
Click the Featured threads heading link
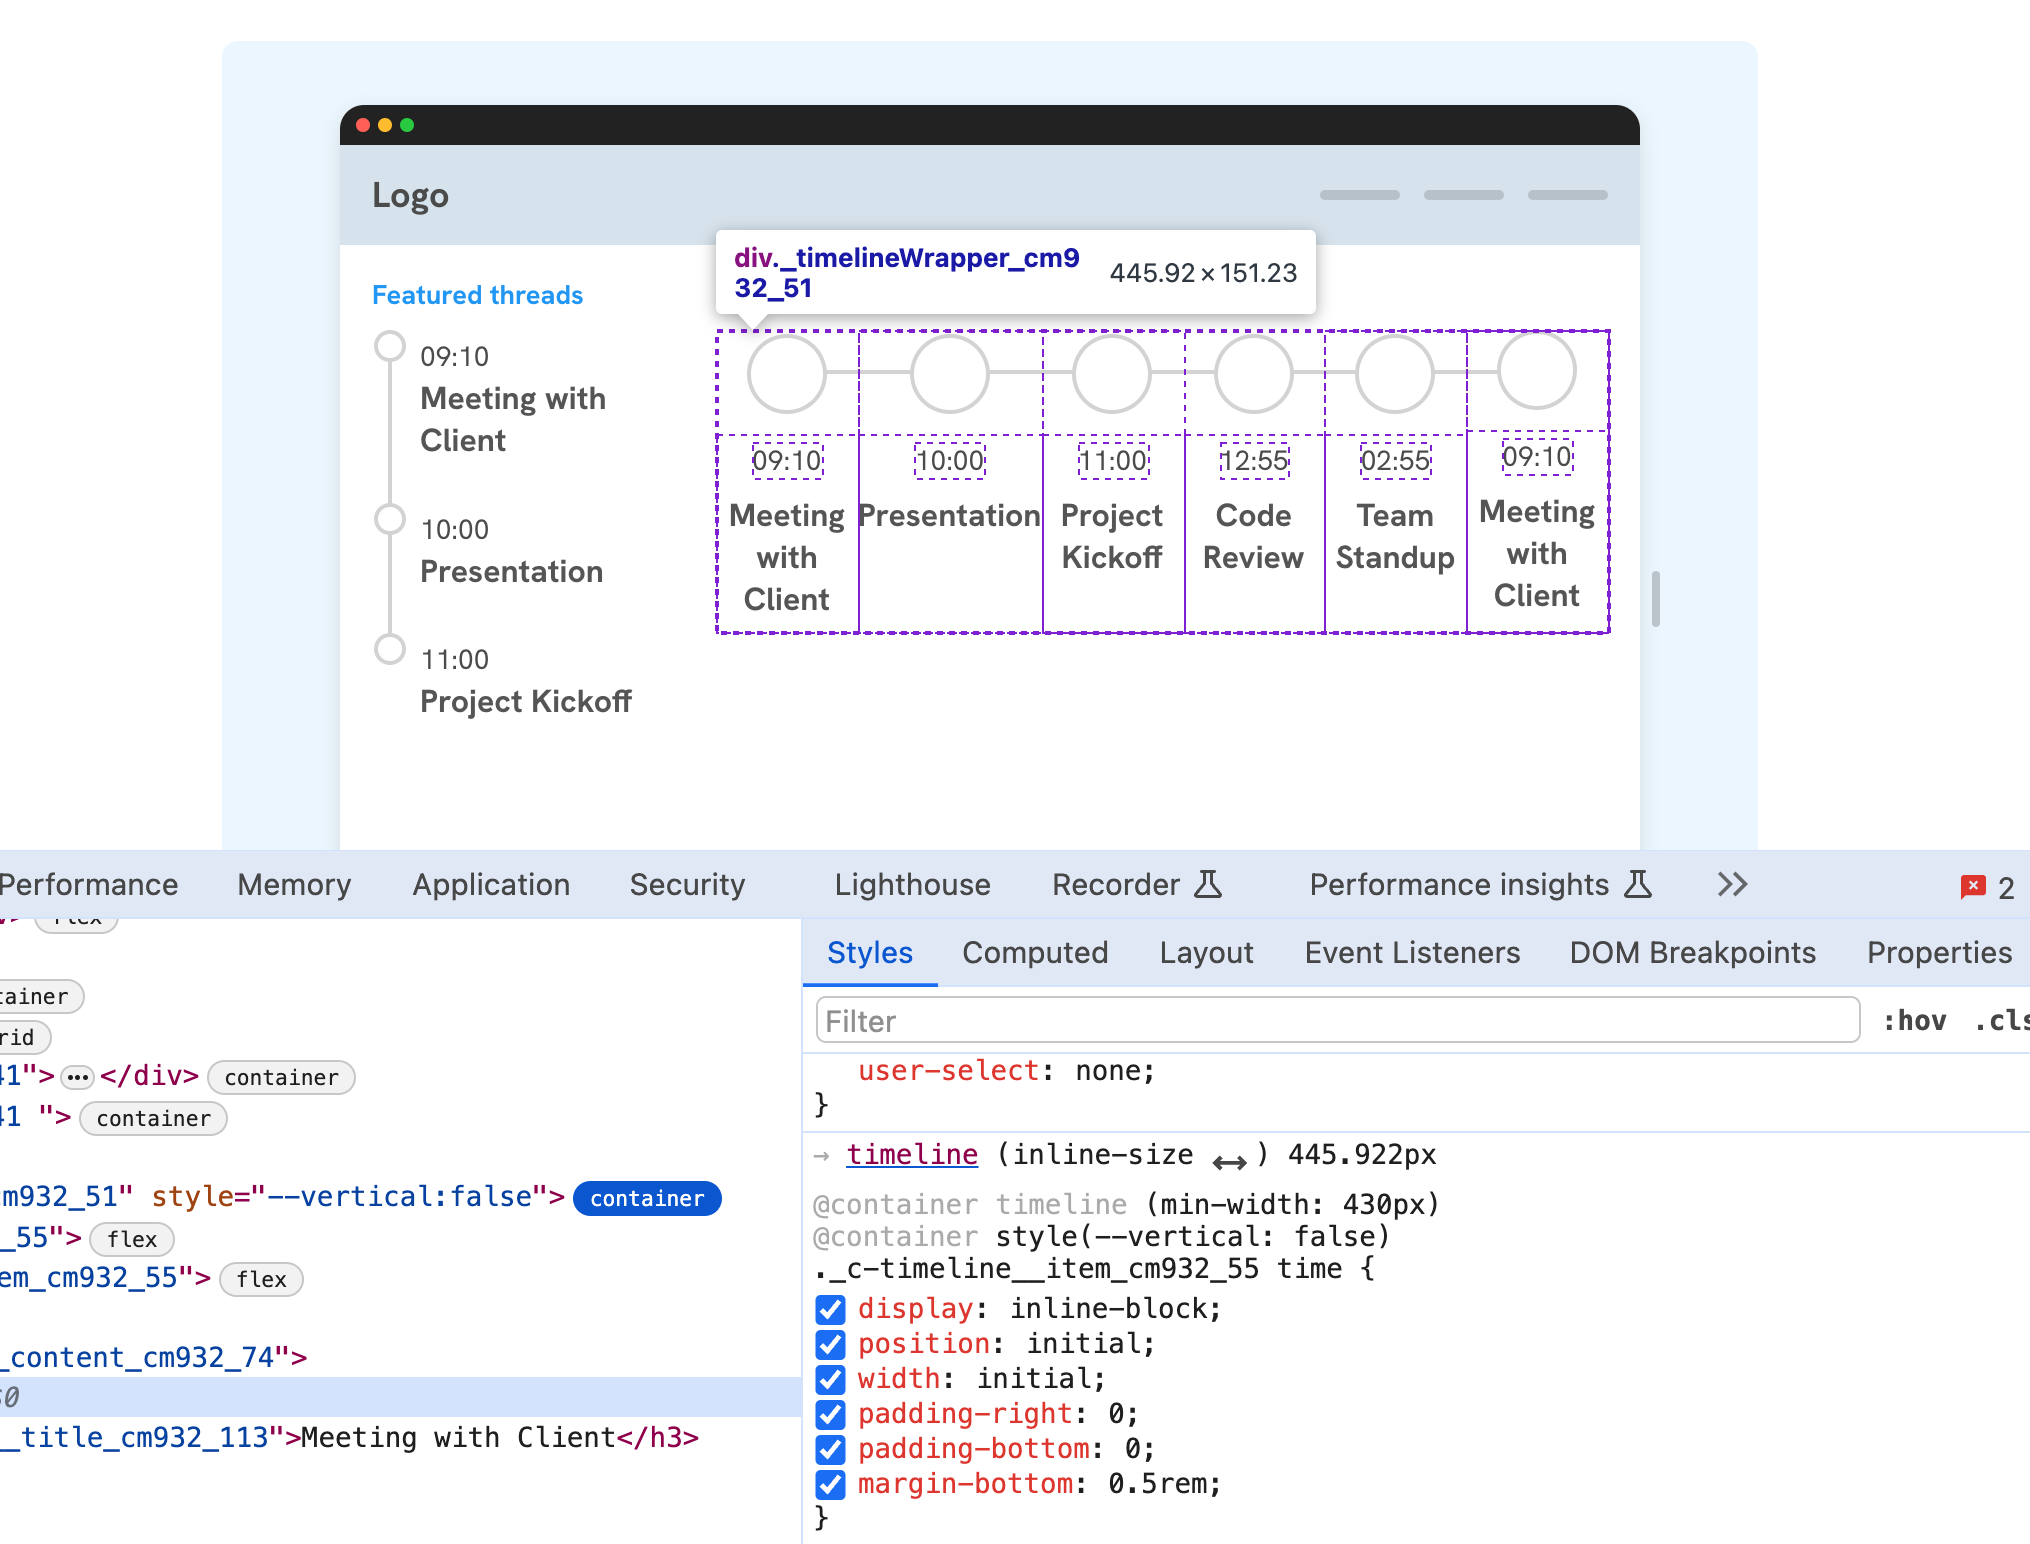click(x=477, y=295)
